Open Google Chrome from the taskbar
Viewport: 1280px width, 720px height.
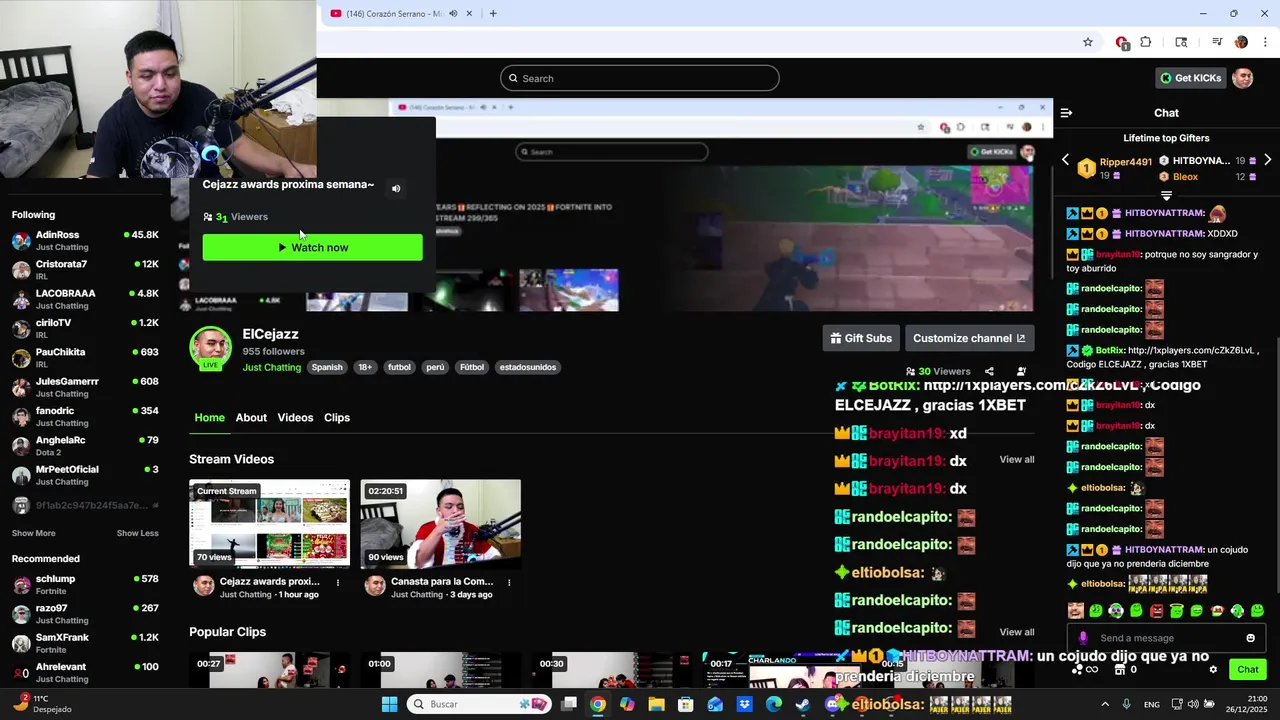pos(597,704)
